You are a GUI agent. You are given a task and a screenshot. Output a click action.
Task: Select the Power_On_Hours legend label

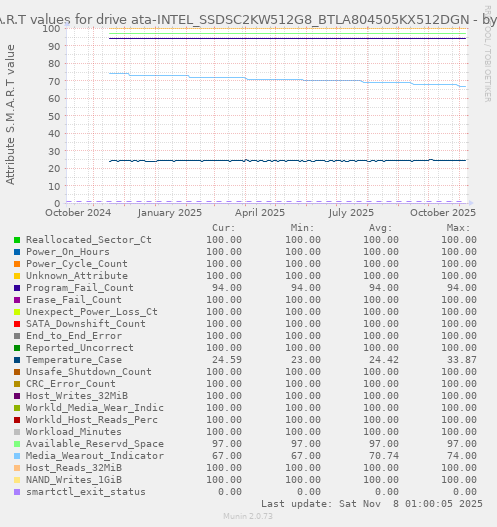[68, 252]
